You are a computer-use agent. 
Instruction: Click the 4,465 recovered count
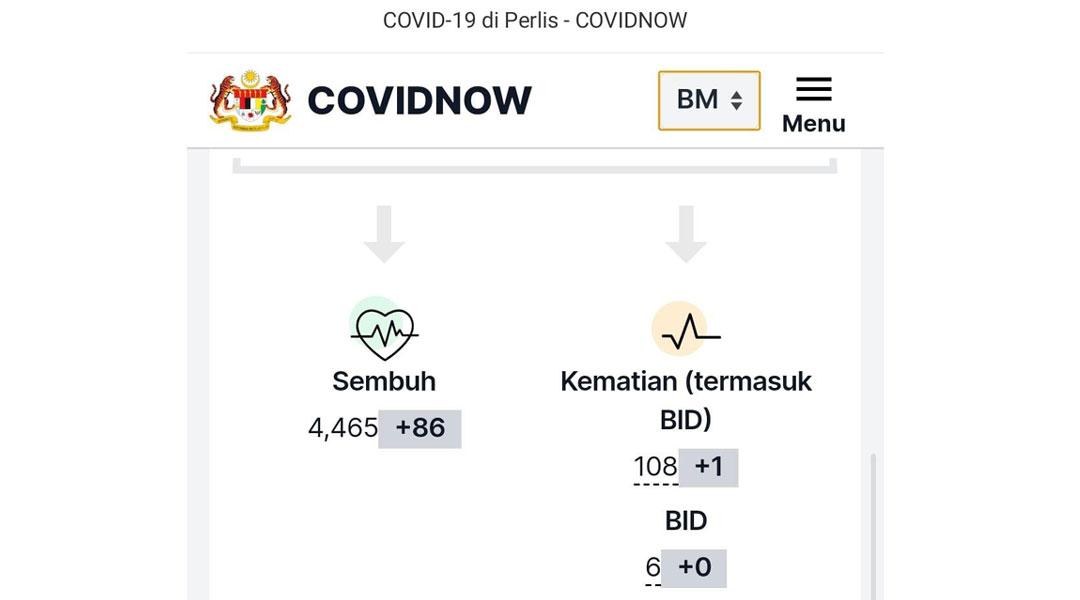[x=342, y=428]
